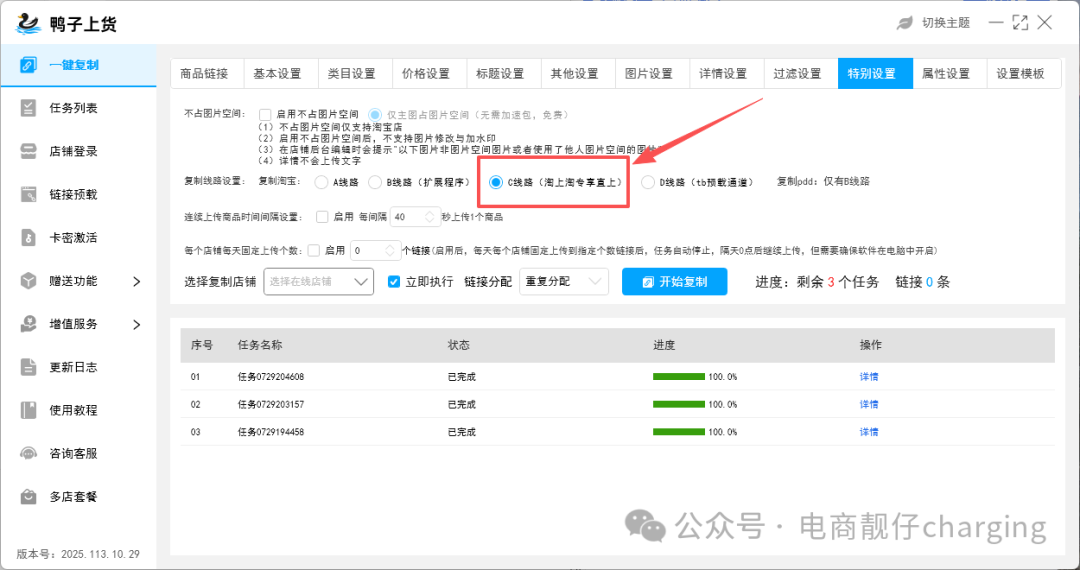Select the task name 任务0729194458
The width and height of the screenshot is (1080, 570).
click(x=271, y=432)
